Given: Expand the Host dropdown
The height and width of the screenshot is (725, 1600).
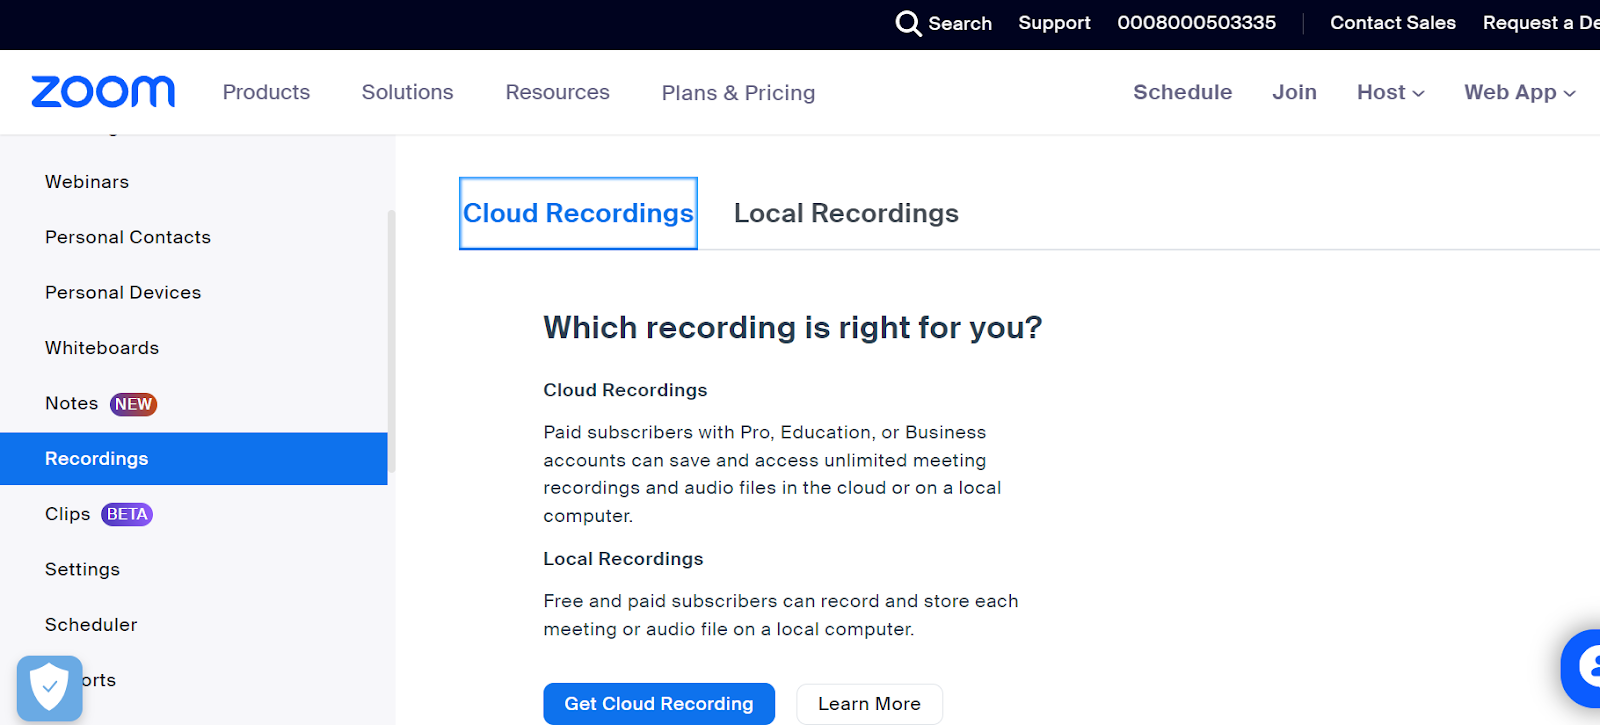Looking at the screenshot, I should coord(1390,92).
